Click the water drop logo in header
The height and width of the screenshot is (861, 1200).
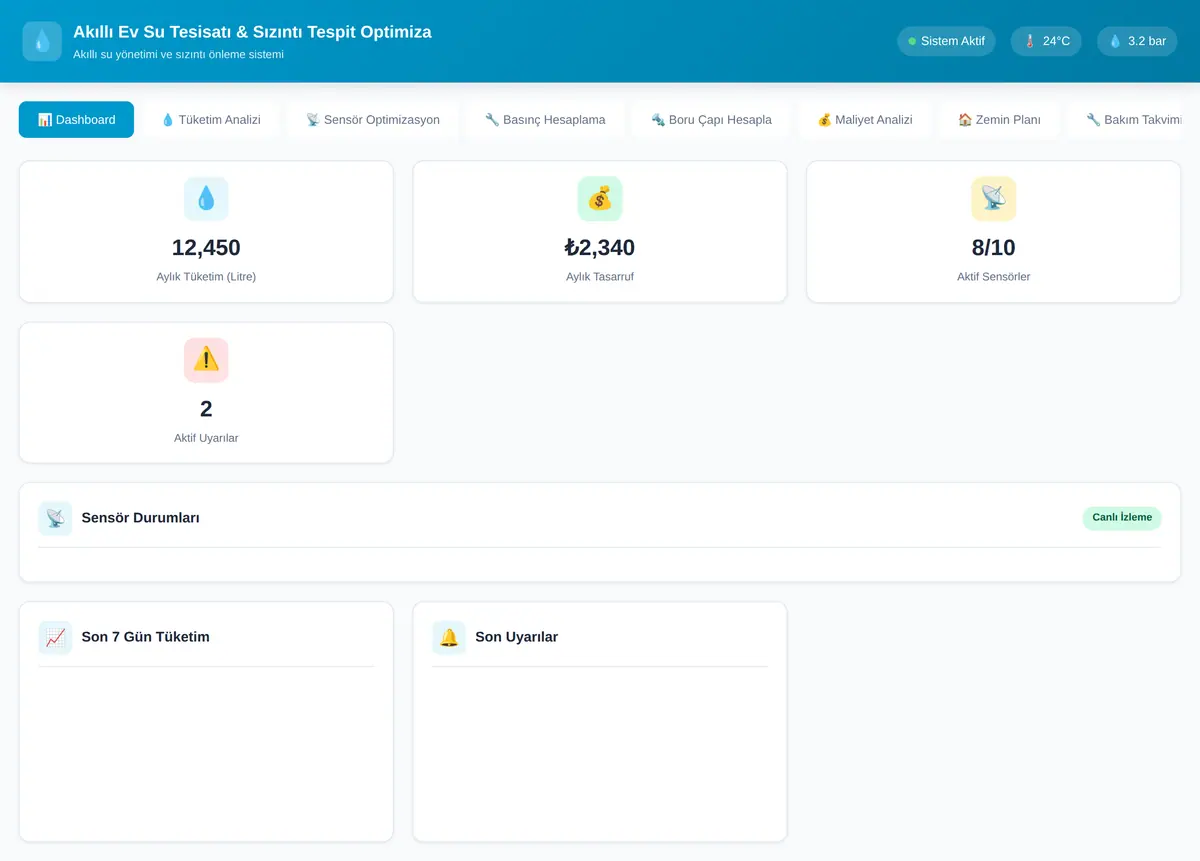click(x=42, y=41)
